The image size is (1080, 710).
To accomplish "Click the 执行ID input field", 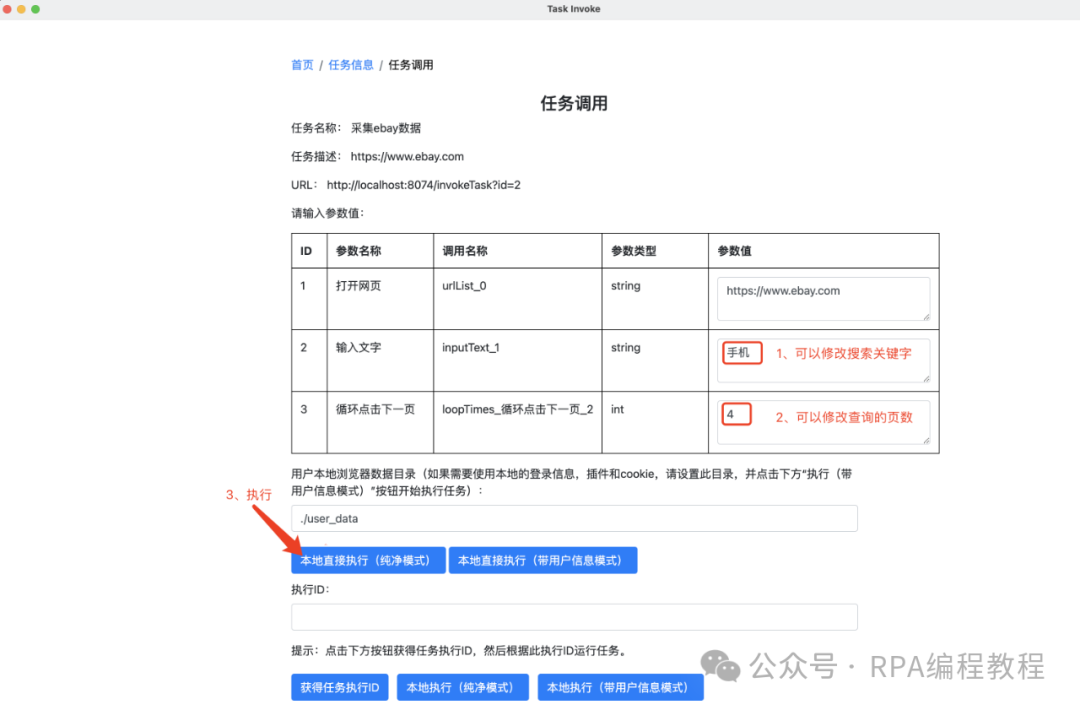I will coord(574,617).
